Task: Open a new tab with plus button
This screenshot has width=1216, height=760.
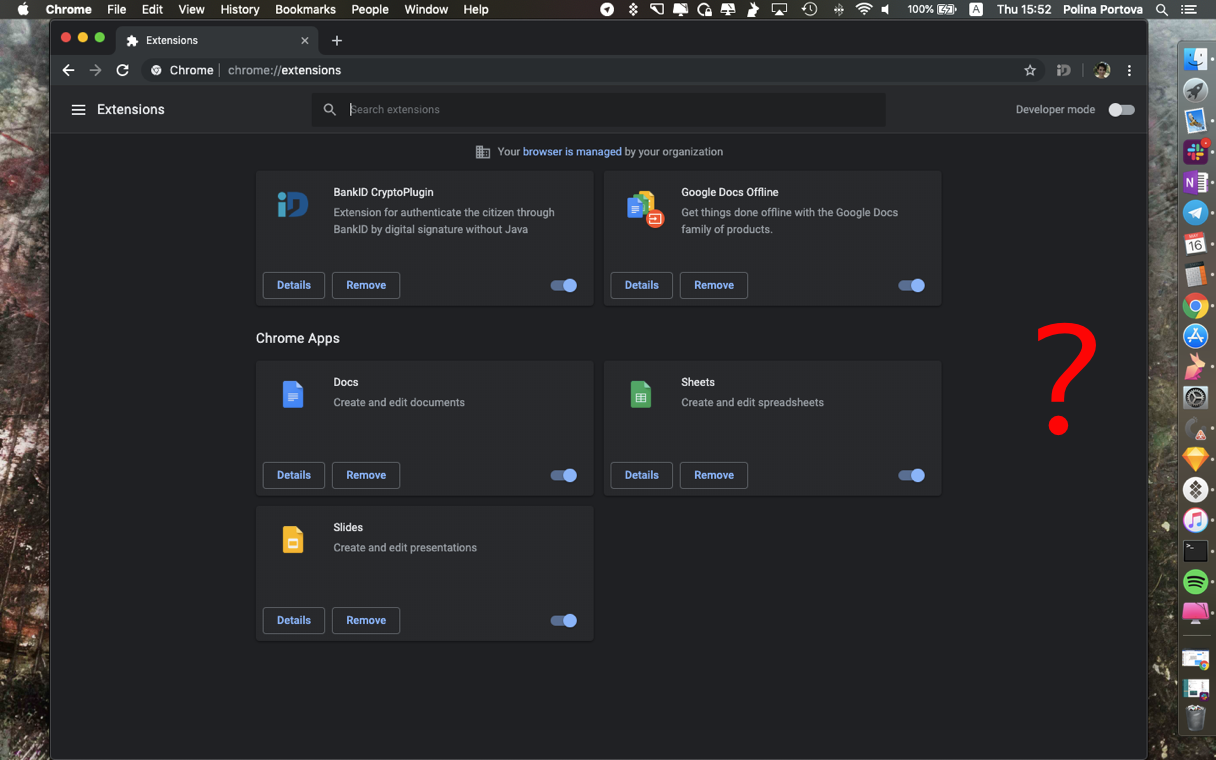Action: click(x=337, y=41)
